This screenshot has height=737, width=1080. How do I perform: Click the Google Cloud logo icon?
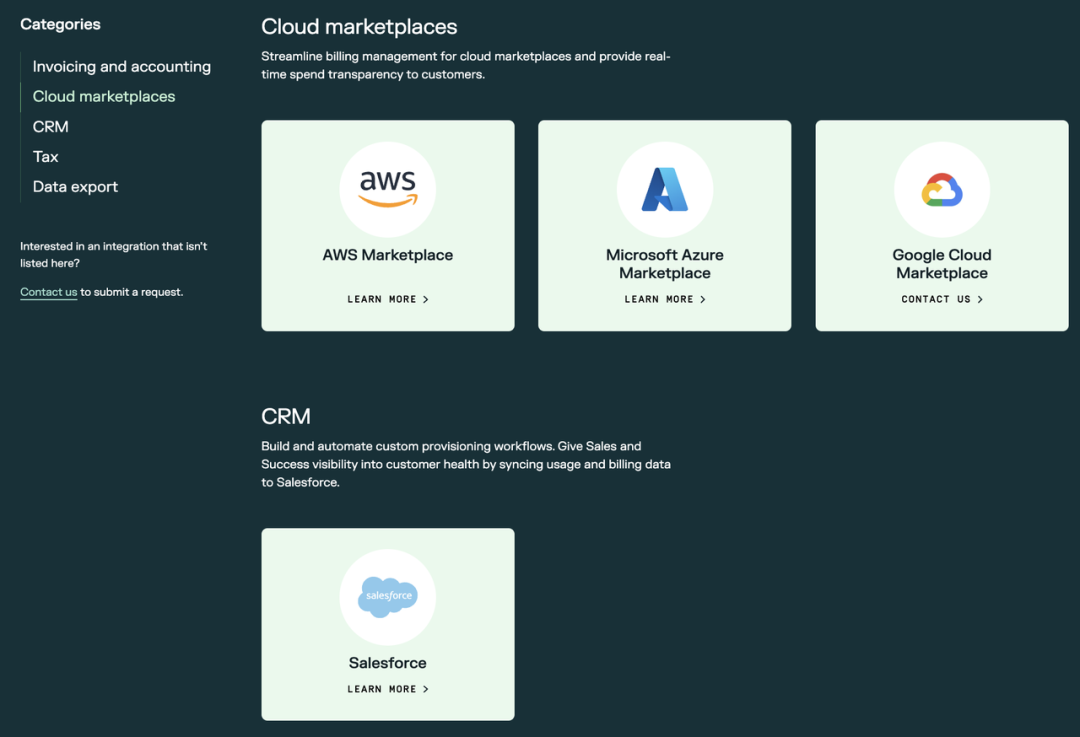[942, 189]
